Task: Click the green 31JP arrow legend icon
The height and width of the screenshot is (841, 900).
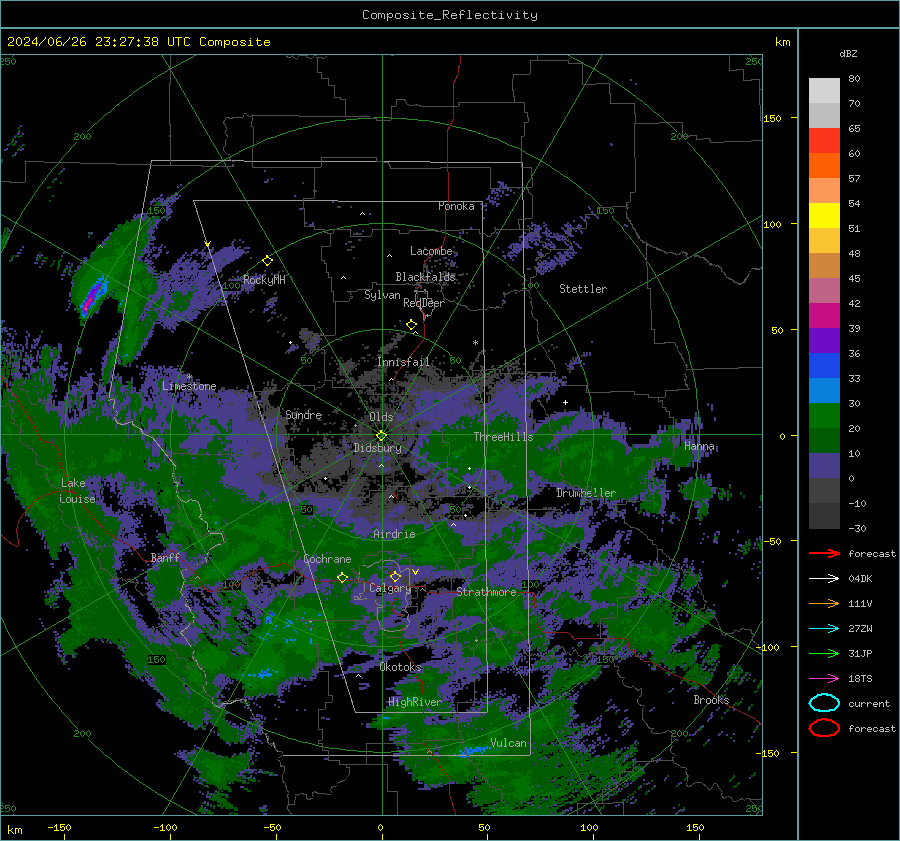Action: [824, 653]
